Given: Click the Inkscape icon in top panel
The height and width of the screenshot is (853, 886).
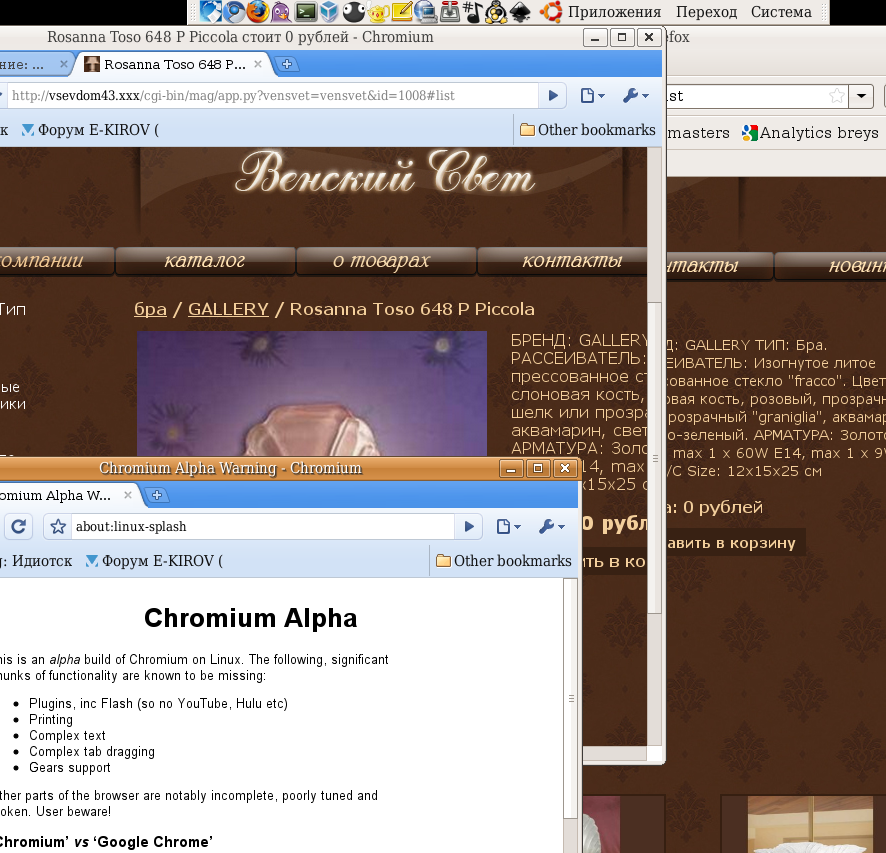Looking at the screenshot, I should (x=519, y=12).
